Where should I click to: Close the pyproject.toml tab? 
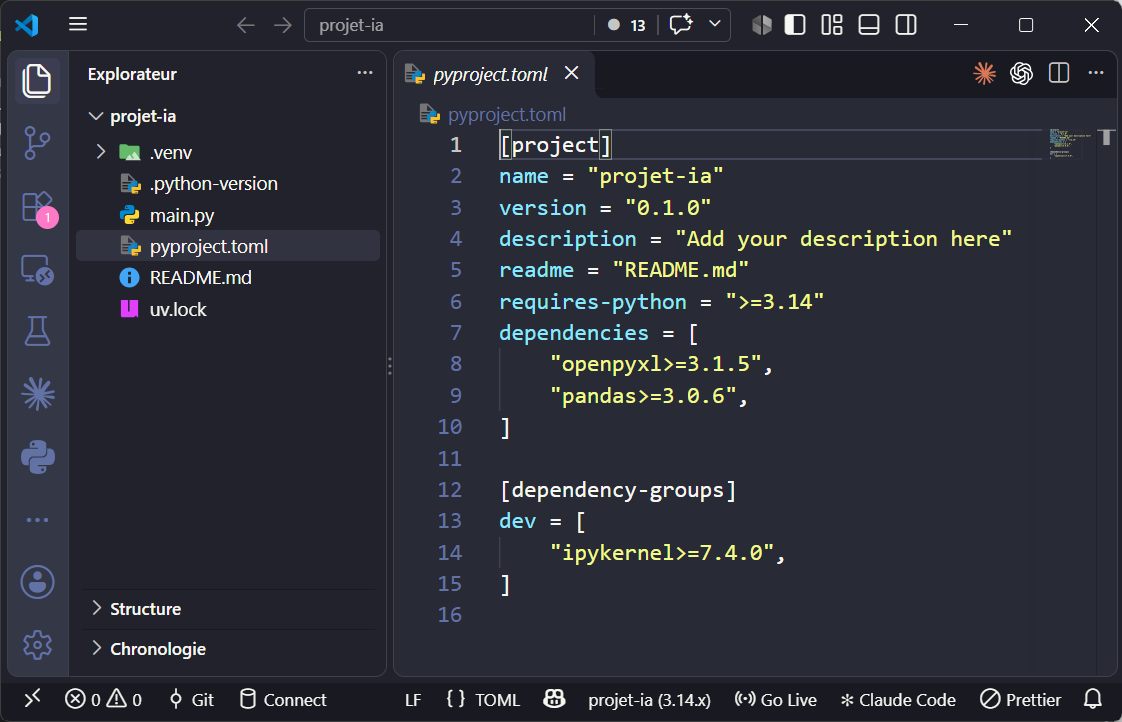571,73
